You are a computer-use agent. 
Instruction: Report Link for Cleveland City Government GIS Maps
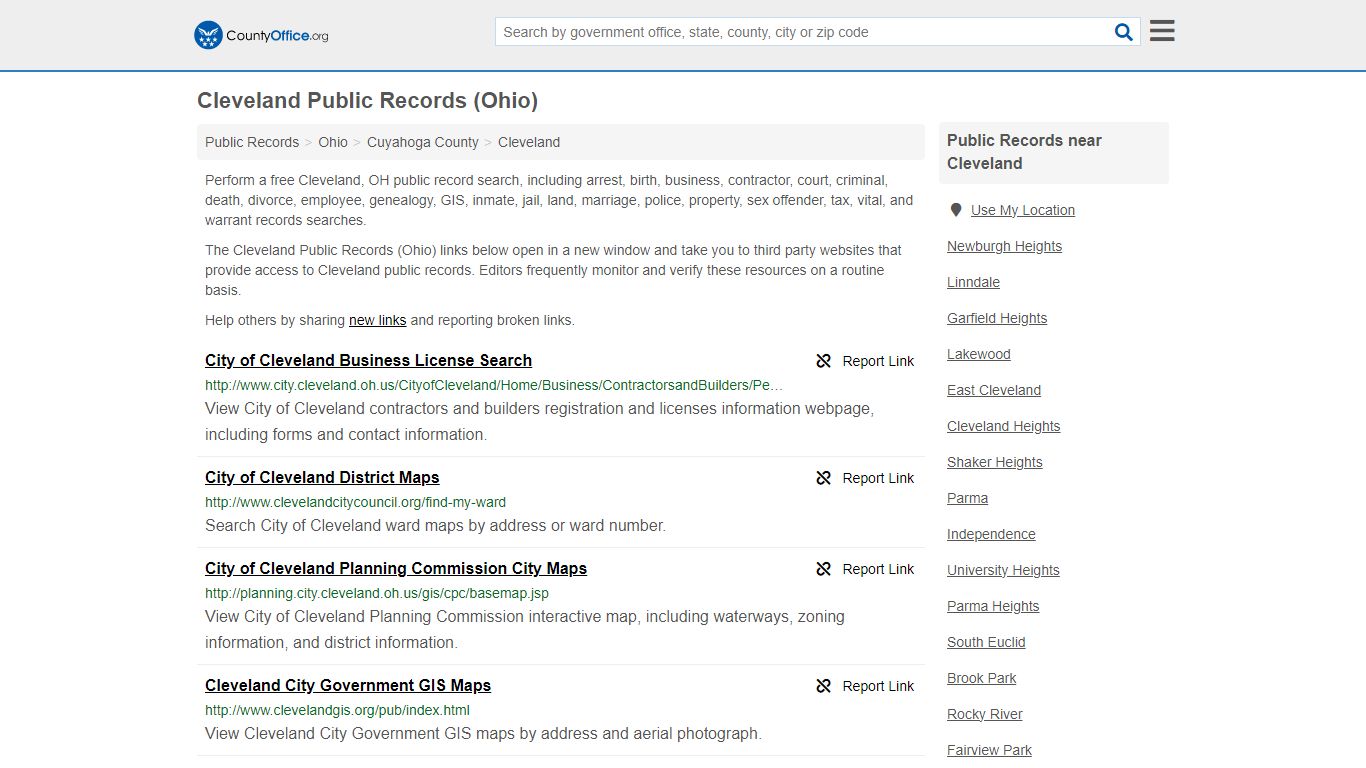878,686
